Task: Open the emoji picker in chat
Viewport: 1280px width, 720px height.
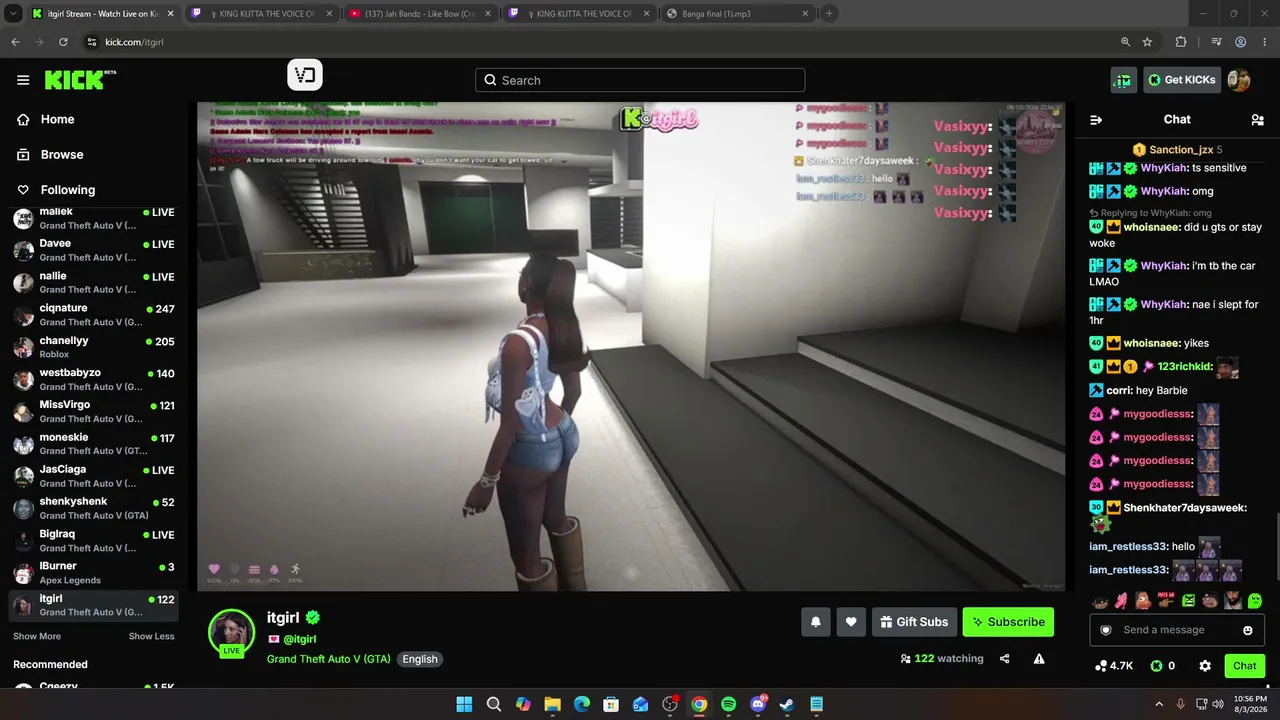Action: pyautogui.click(x=1248, y=630)
